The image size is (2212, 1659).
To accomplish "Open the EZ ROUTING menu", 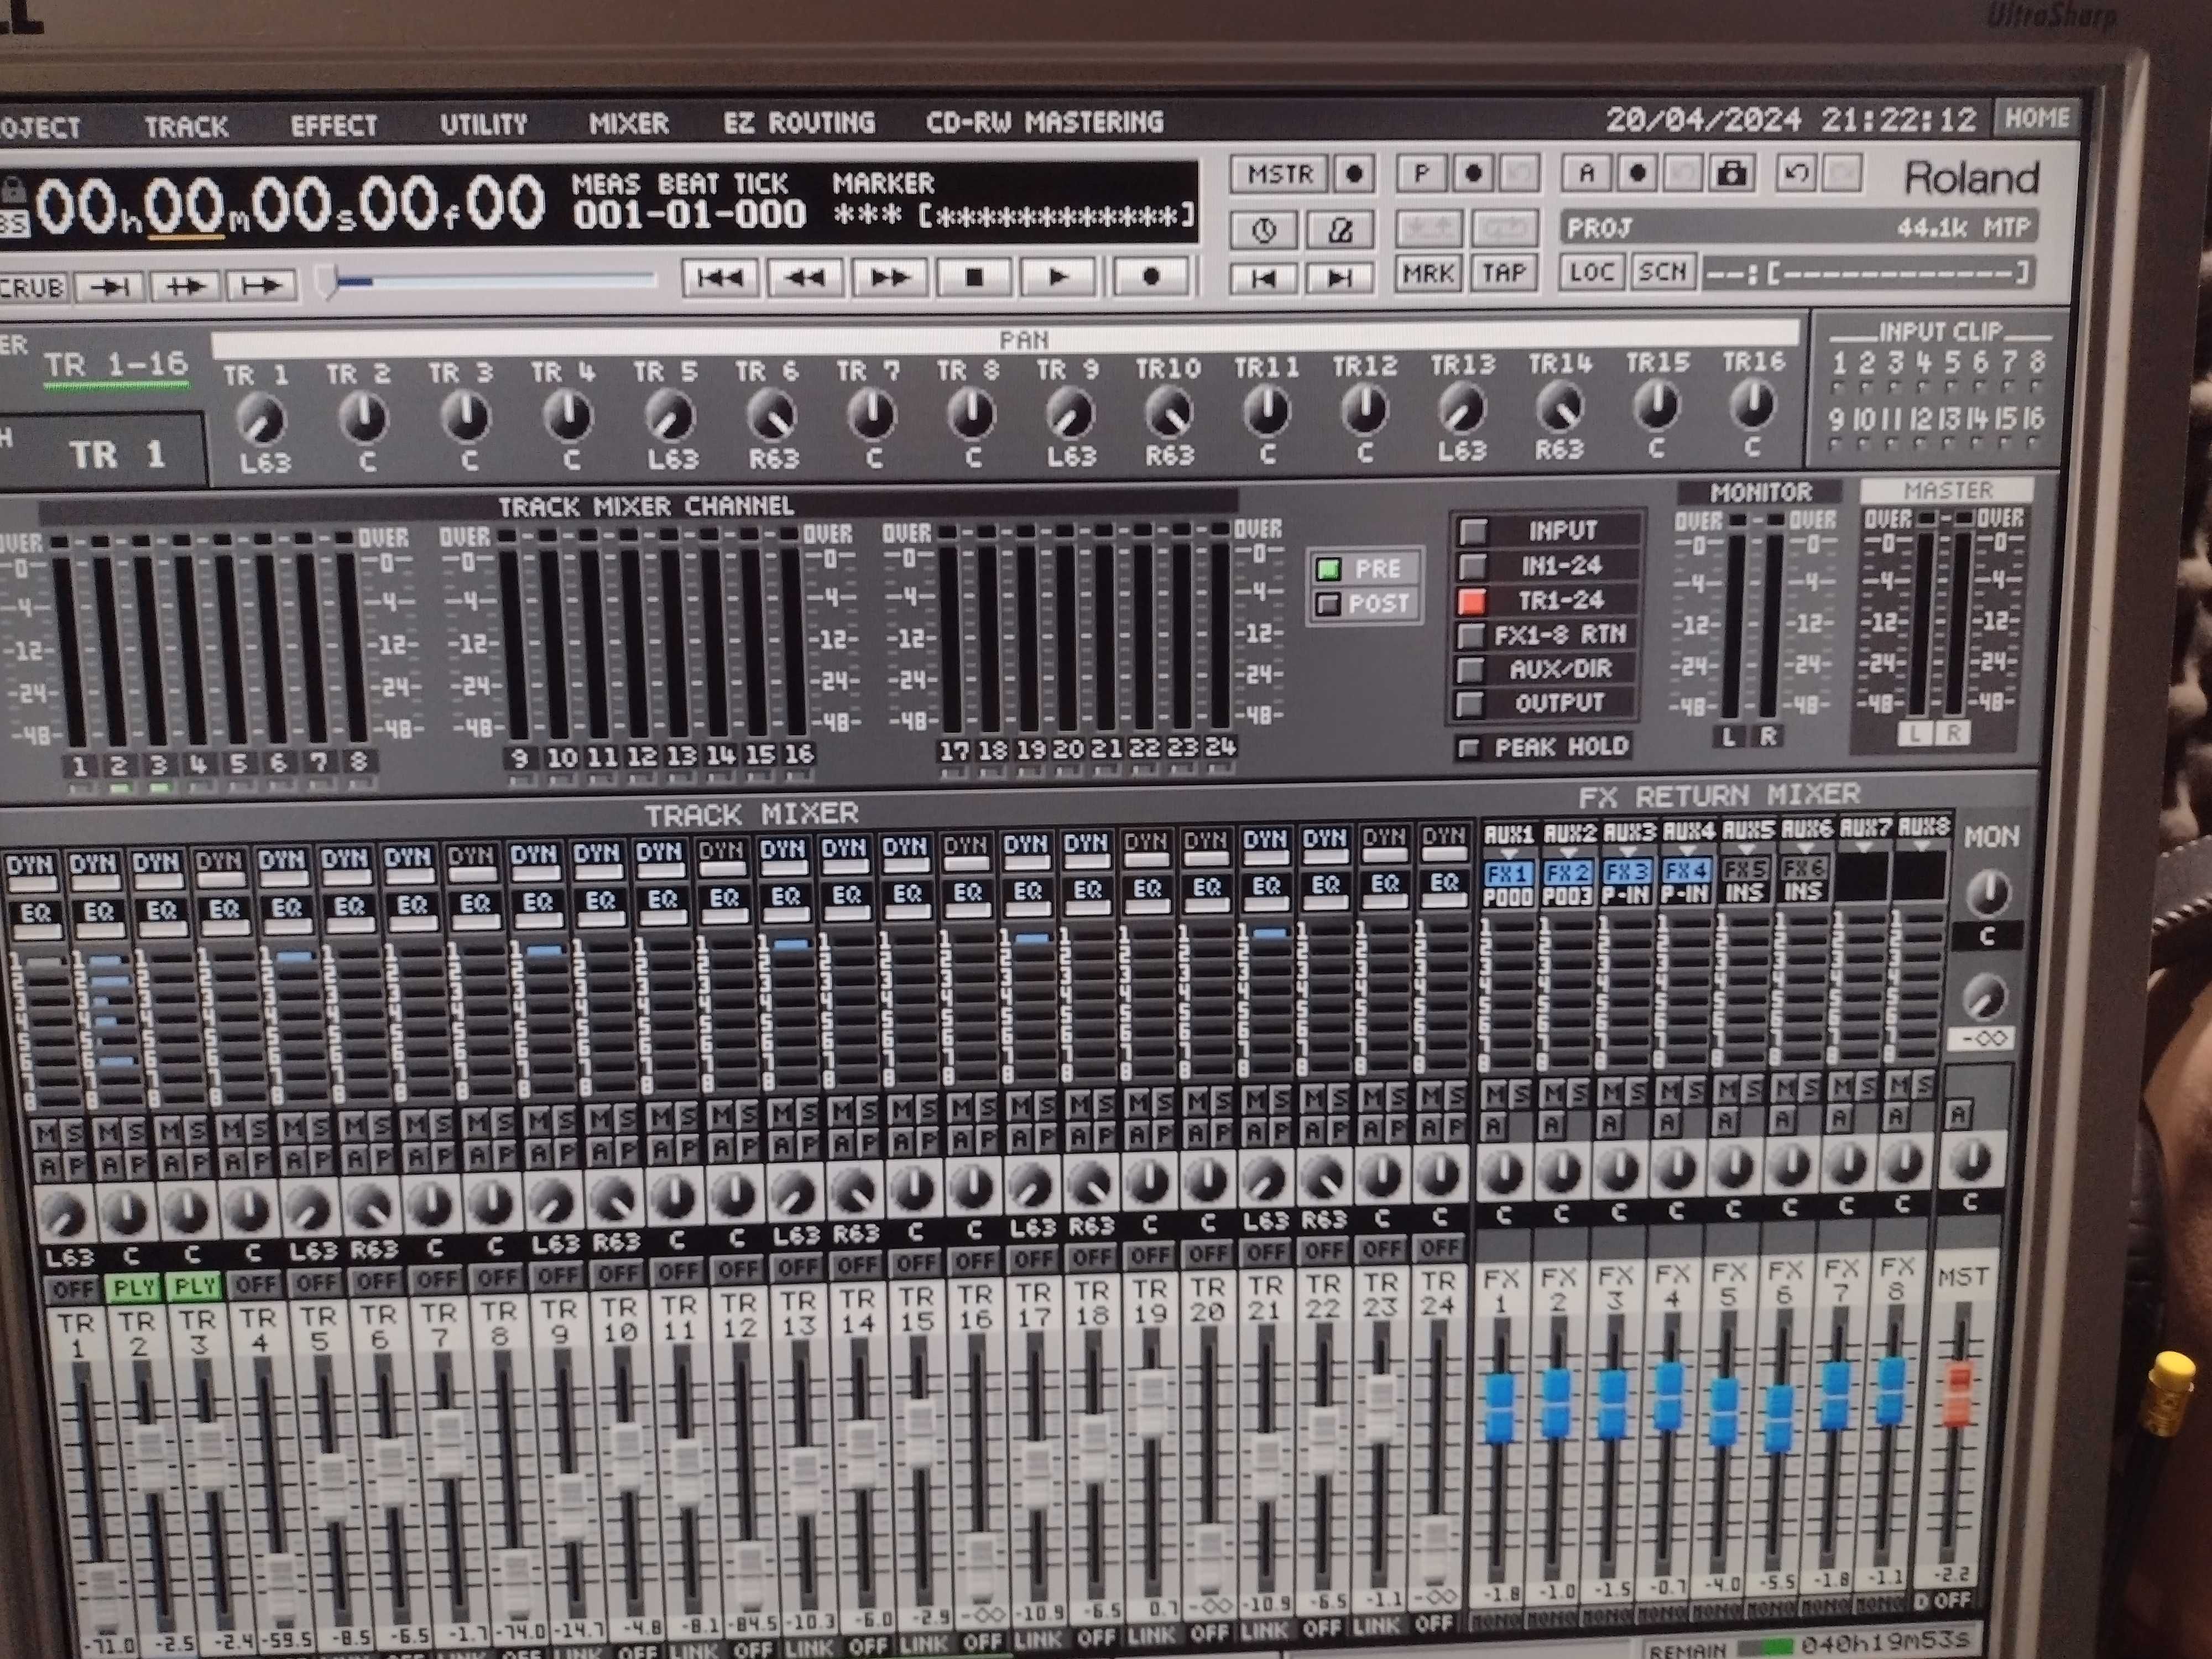I will click(799, 122).
